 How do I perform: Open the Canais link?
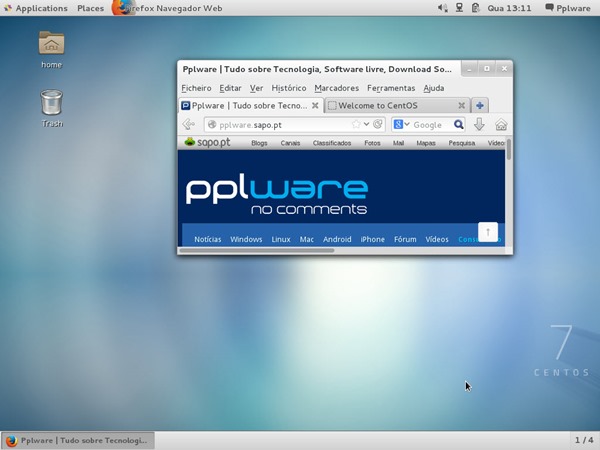[290, 143]
